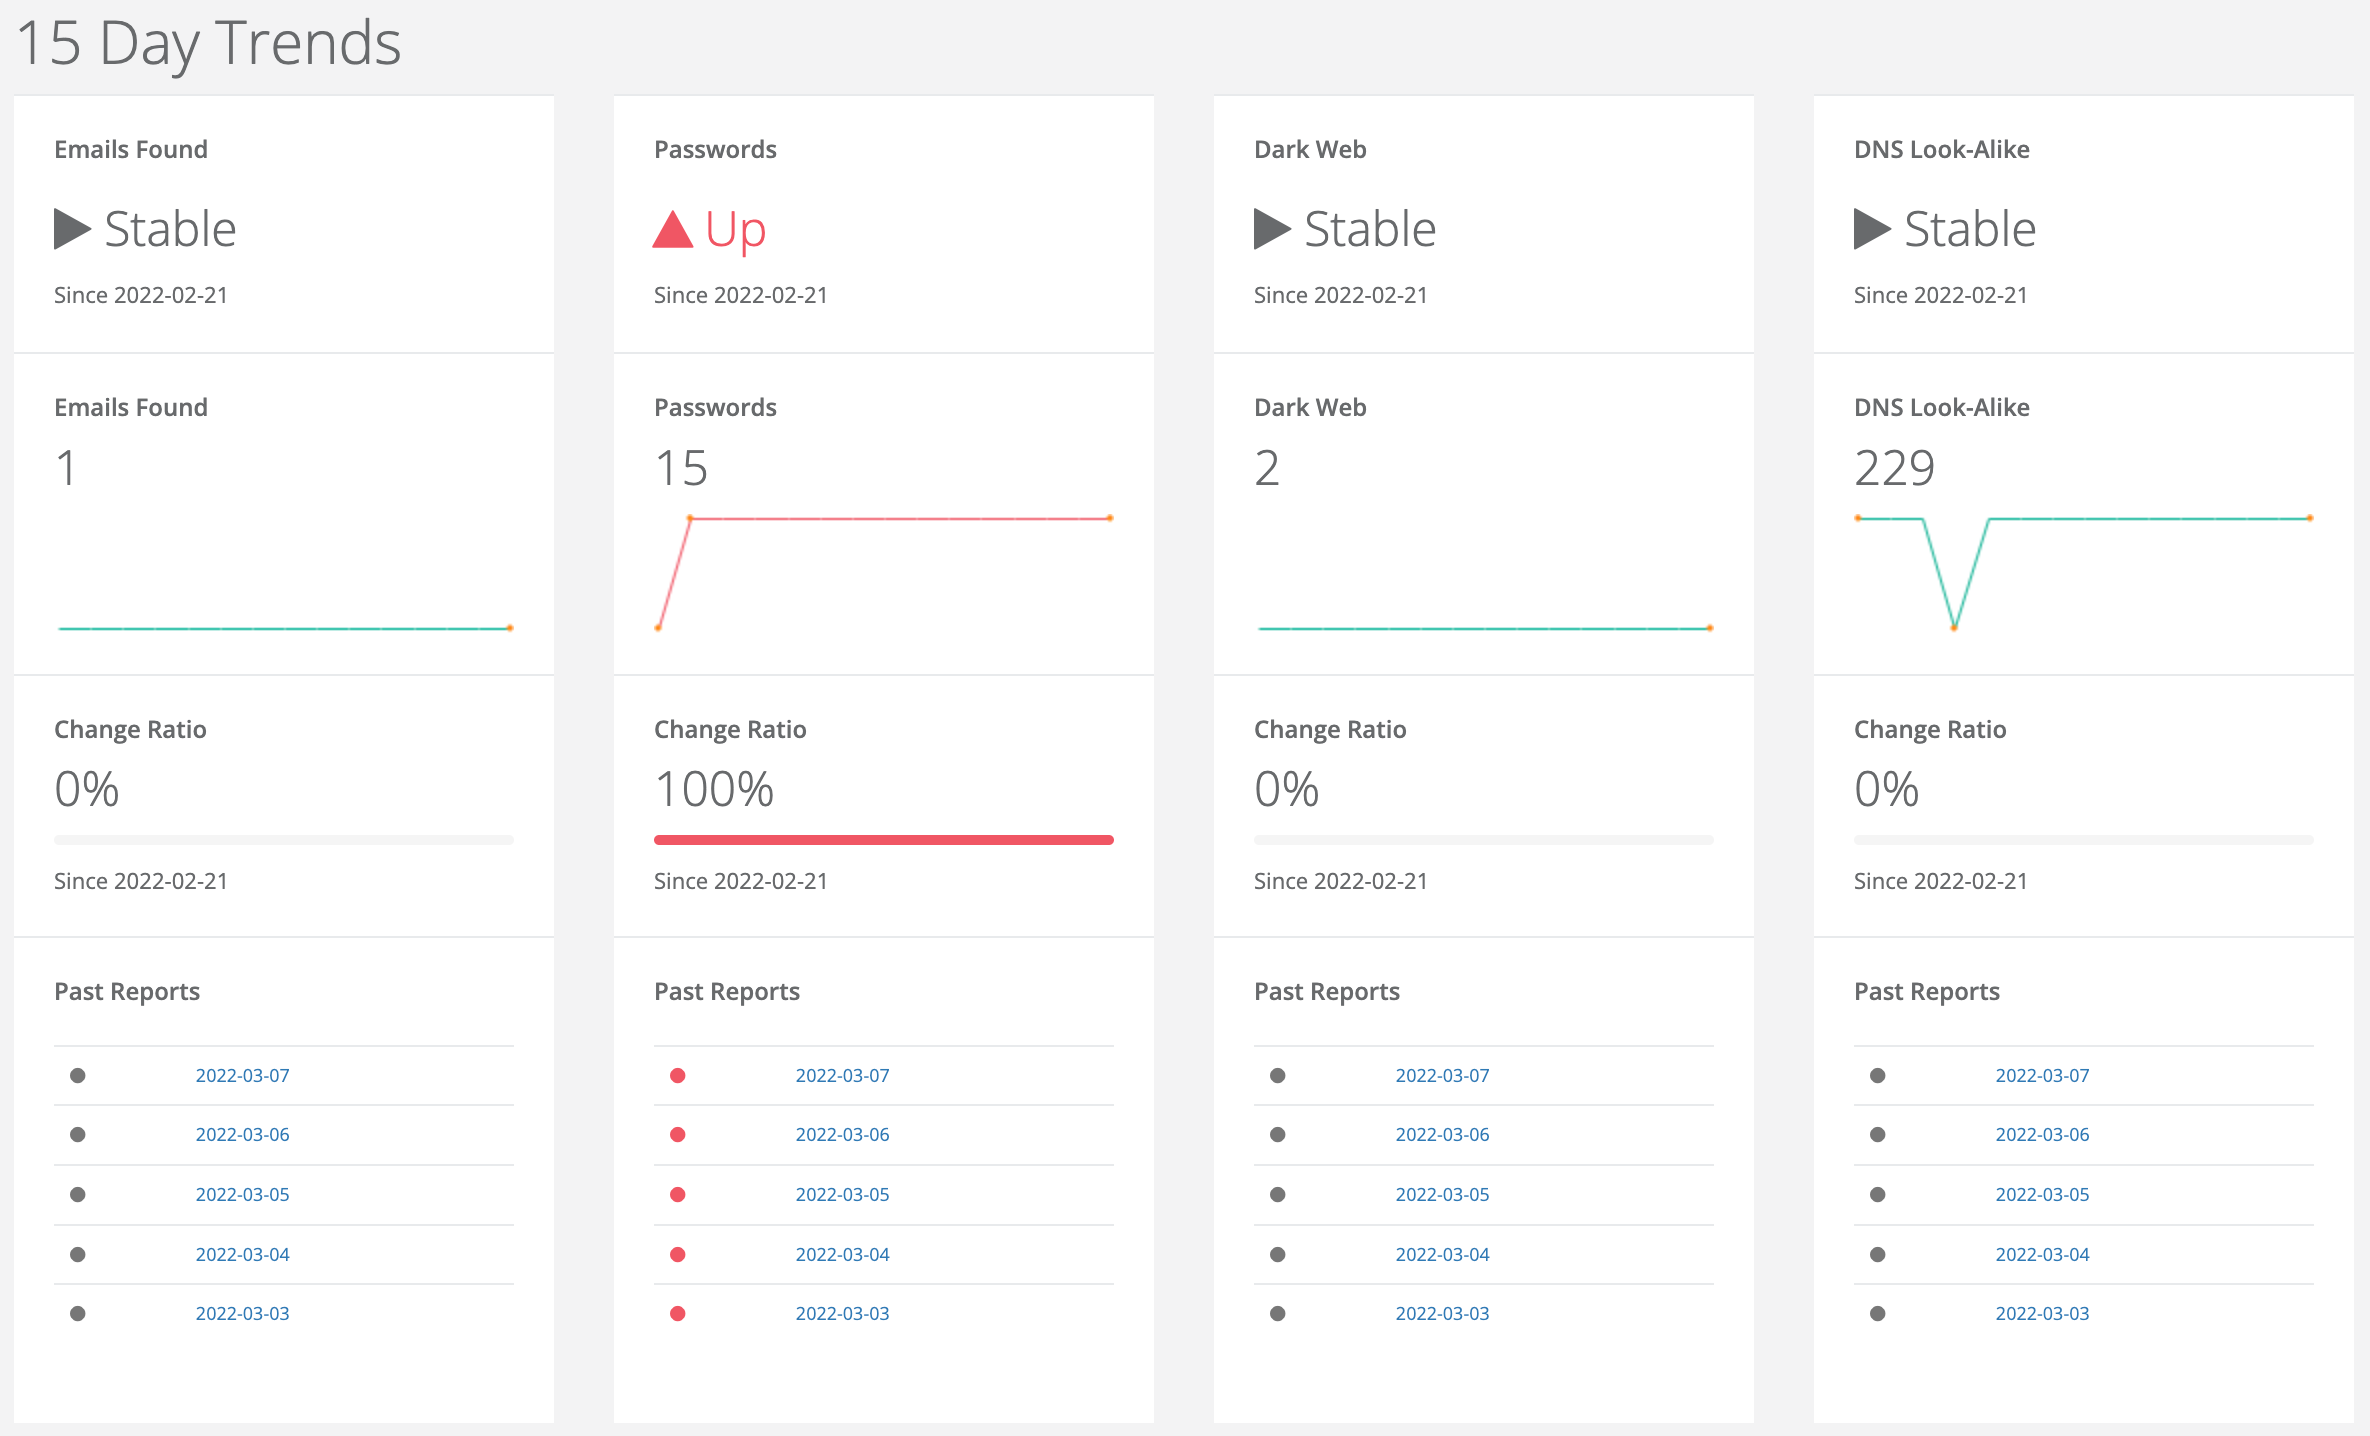
Task: Click the 15 Day Trends heading
Action: pyautogui.click(x=209, y=44)
